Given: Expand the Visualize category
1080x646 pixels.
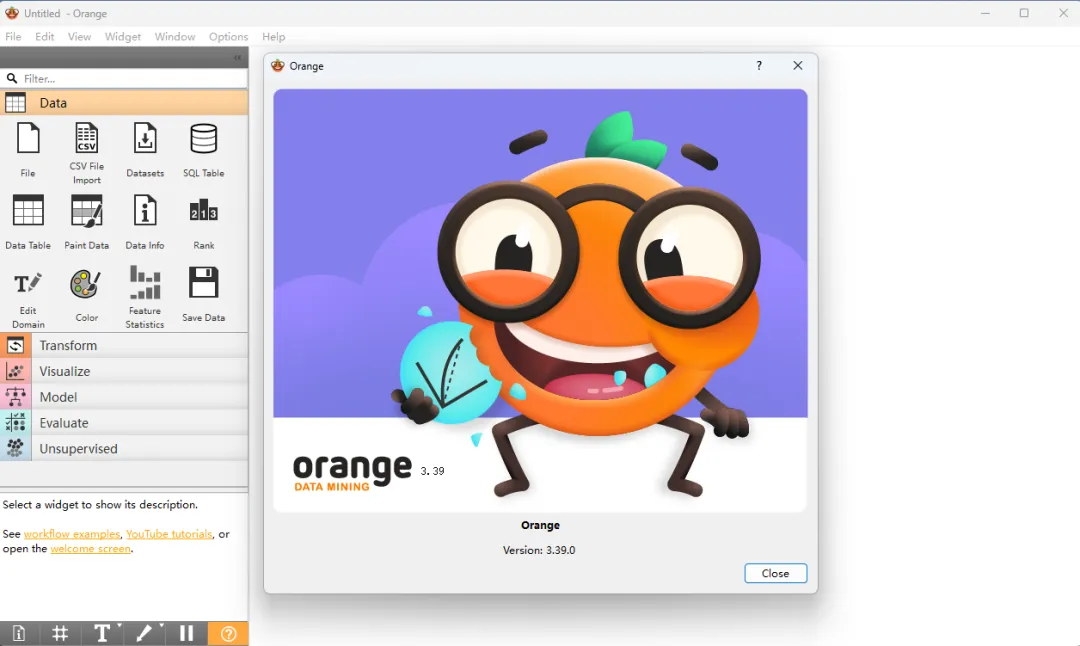Looking at the screenshot, I should coord(124,371).
